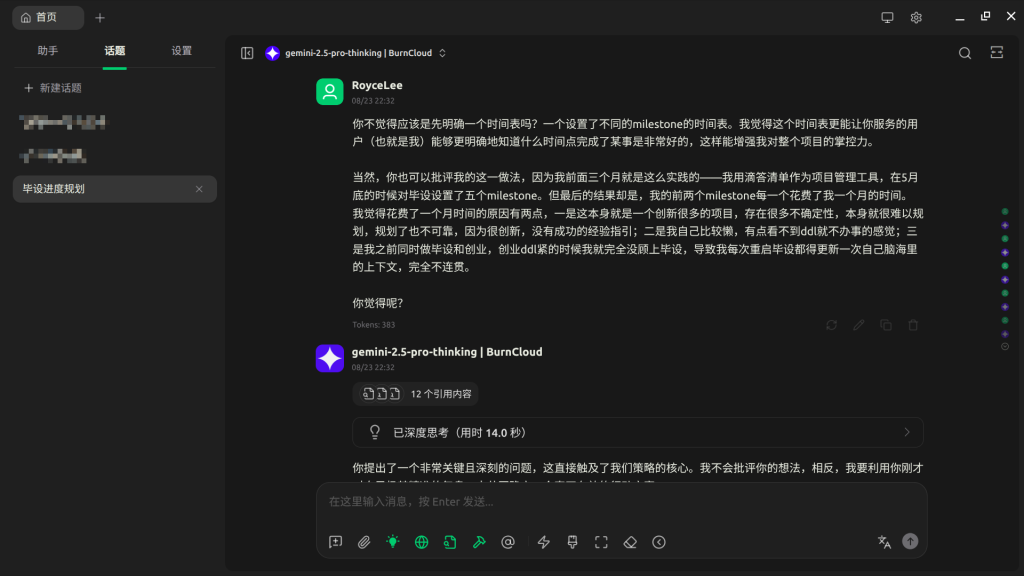Clear context with the eraser icon
This screenshot has height=576, width=1024.
coord(630,542)
